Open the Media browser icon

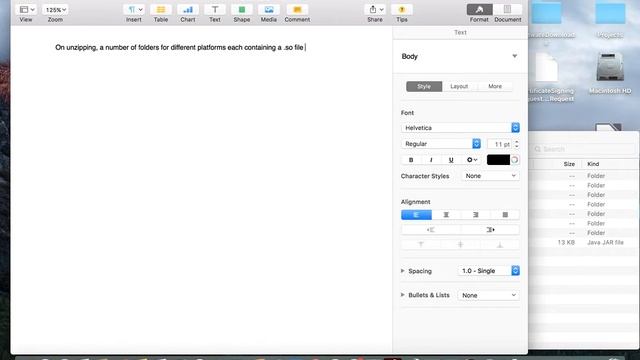(269, 9)
